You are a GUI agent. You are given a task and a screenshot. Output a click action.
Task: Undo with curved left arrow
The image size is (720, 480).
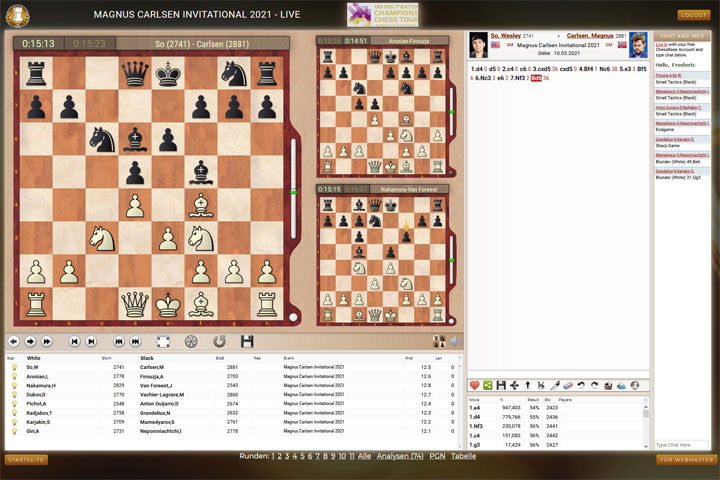[581, 385]
